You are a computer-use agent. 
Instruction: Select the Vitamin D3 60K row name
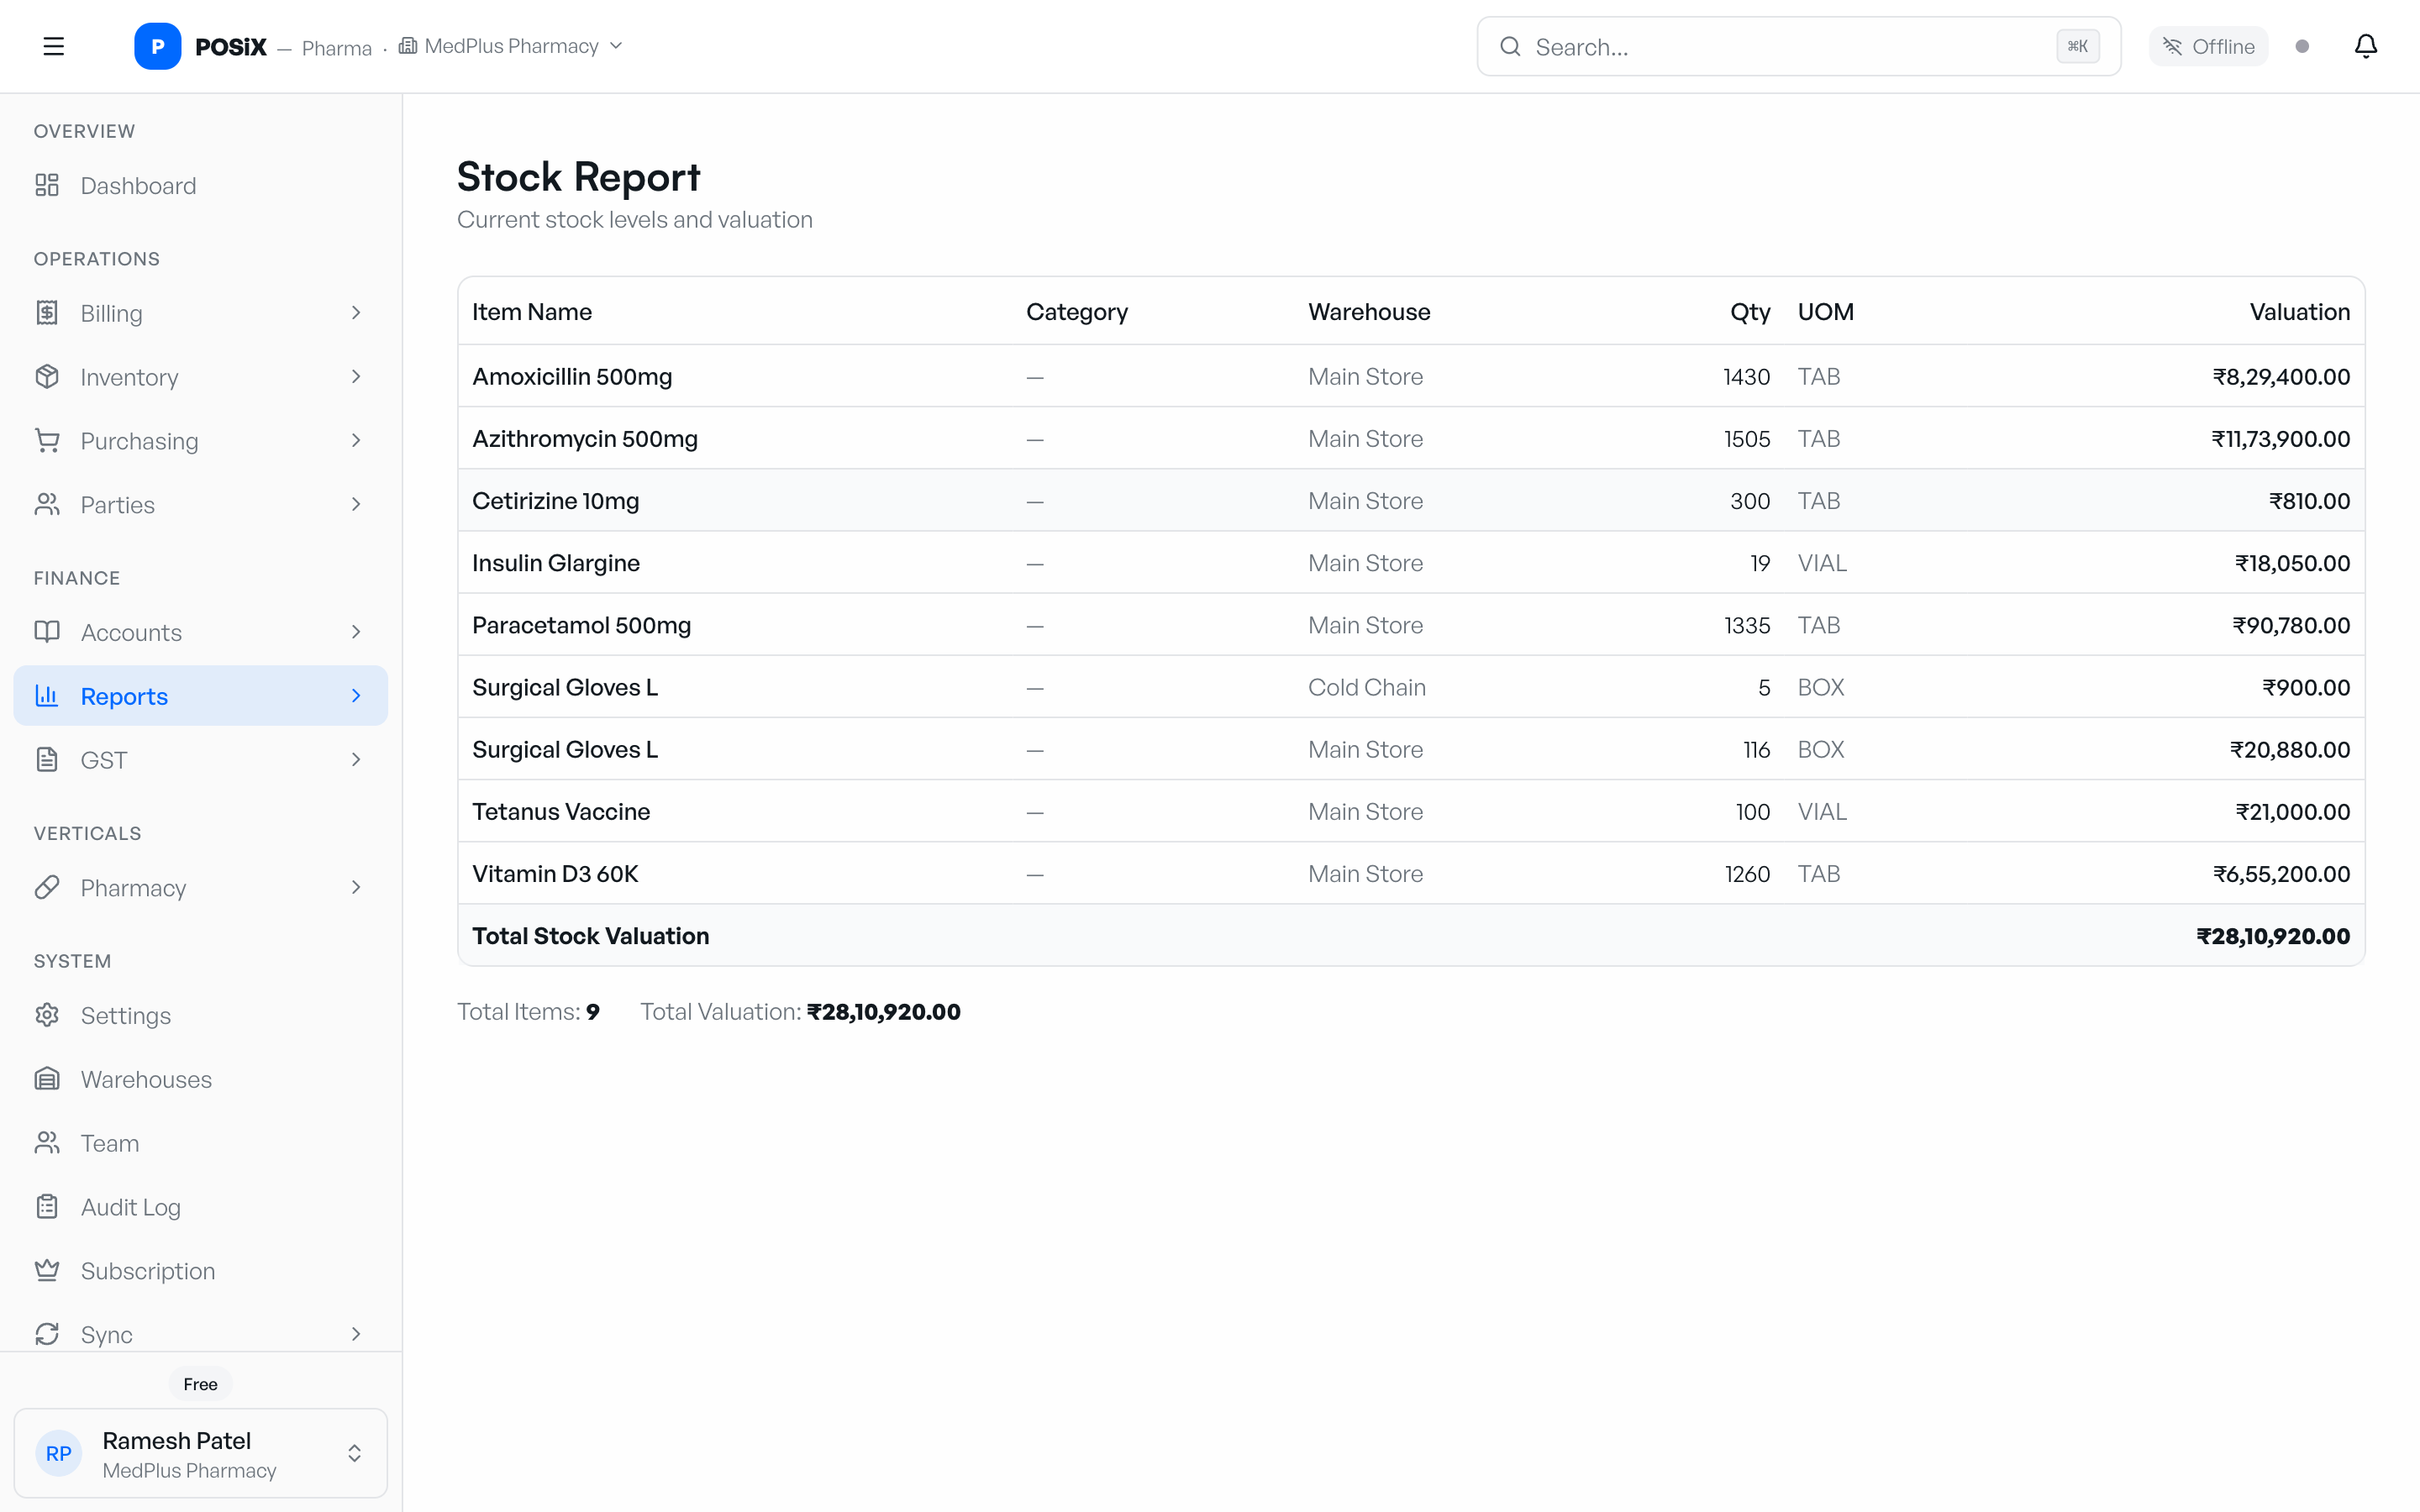tap(555, 874)
